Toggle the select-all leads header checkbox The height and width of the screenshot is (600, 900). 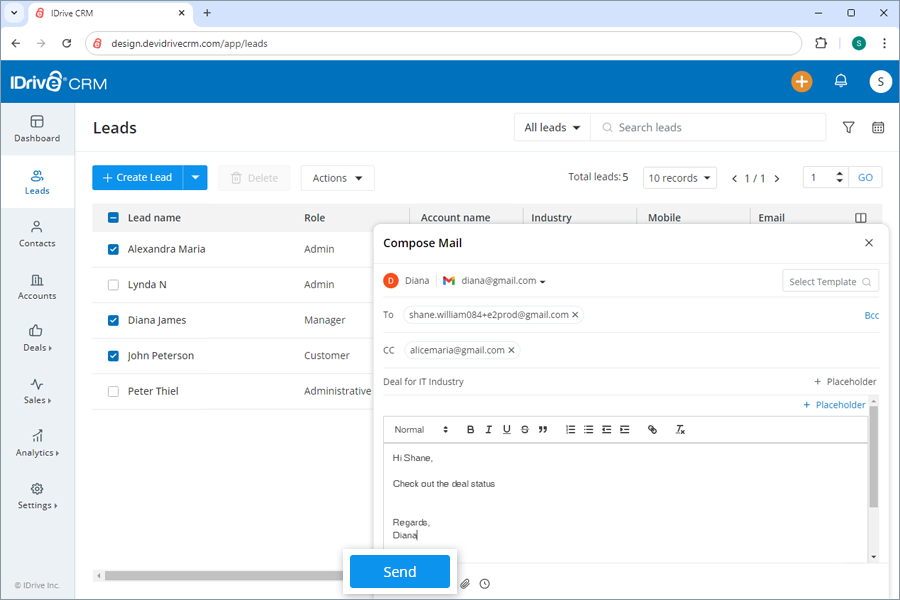[113, 217]
